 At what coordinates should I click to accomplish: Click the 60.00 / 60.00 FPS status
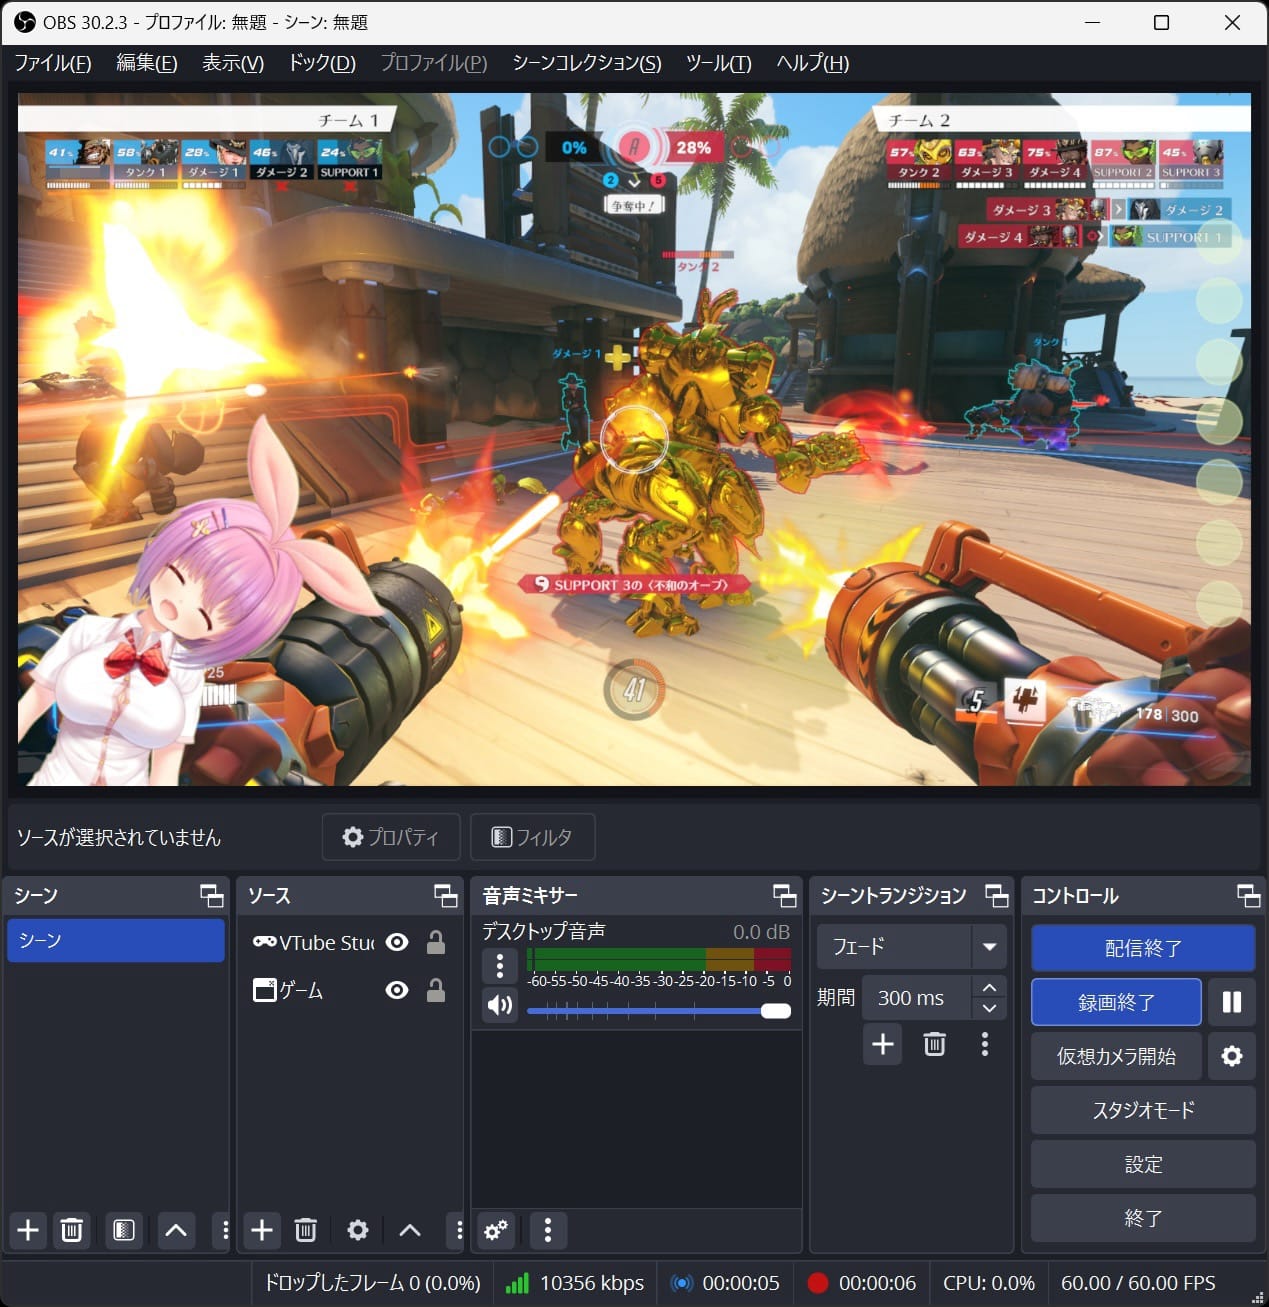(x=1138, y=1283)
